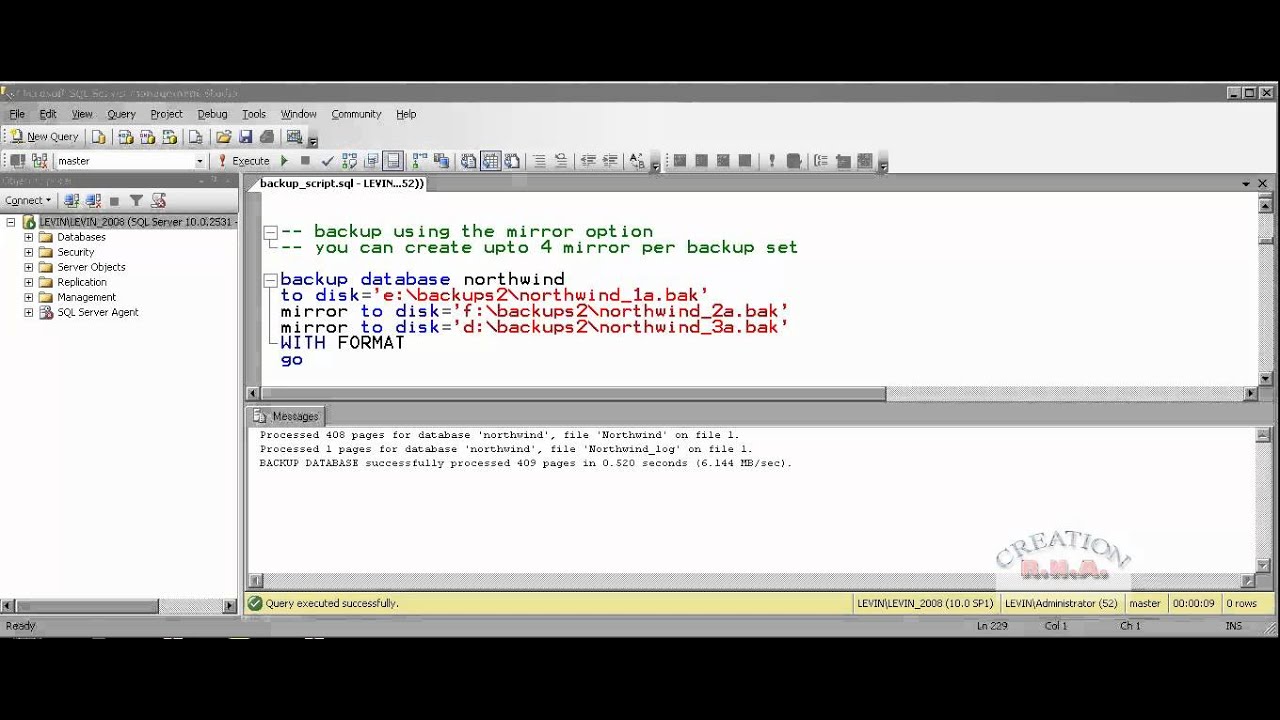Collapse the backup database statement outline
The height and width of the screenshot is (720, 1280).
pyautogui.click(x=270, y=280)
